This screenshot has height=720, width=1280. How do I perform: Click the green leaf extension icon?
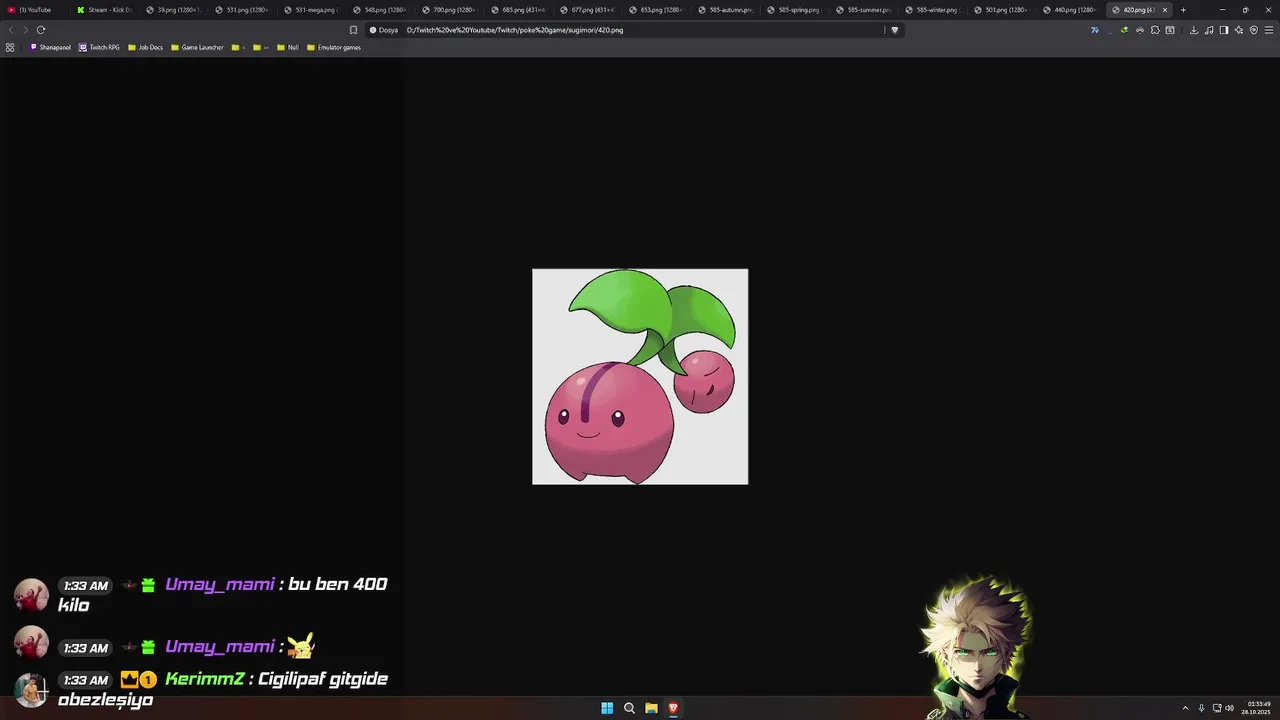point(1125,30)
